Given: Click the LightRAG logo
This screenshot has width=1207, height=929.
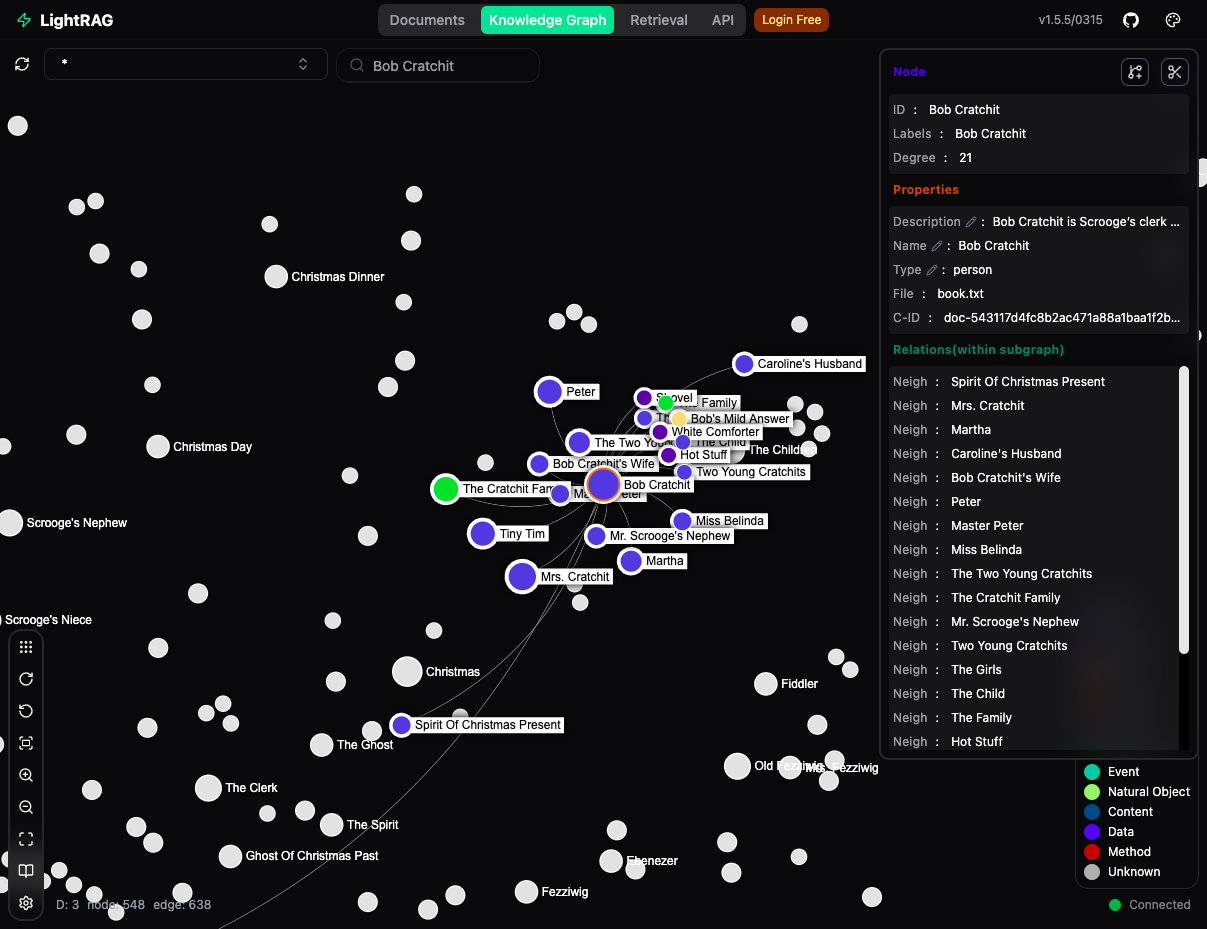Looking at the screenshot, I should tap(64, 20).
